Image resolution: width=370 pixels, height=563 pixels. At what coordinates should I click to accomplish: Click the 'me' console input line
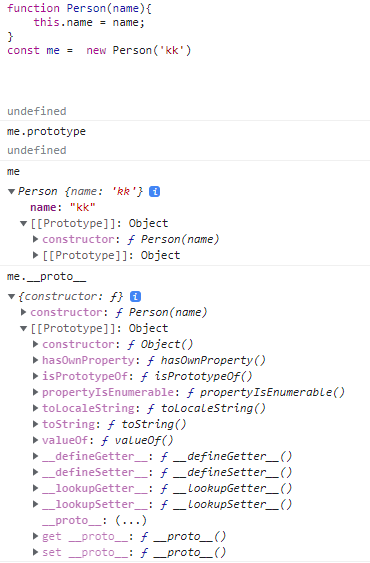13,172
